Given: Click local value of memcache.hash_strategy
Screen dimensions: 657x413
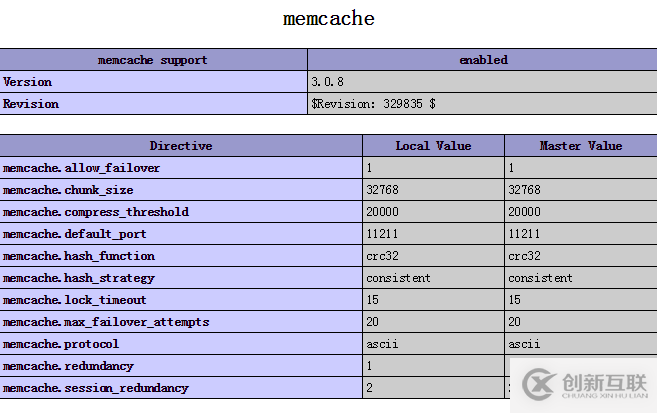Looking at the screenshot, I should (398, 278).
